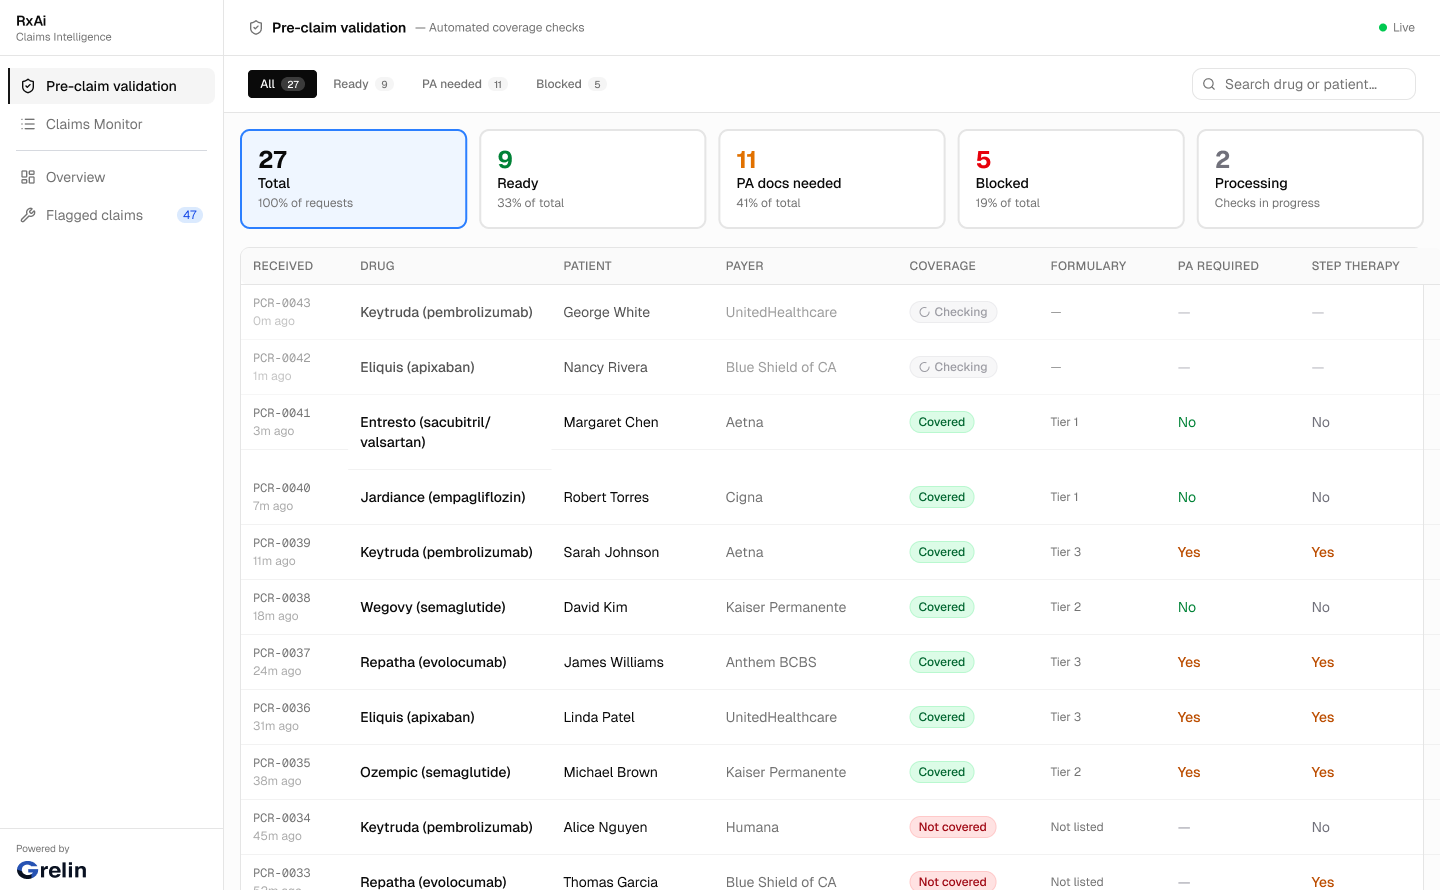This screenshot has width=1440, height=890.
Task: Click the shield icon in sidebar Pre-claim validation item
Action: 28,86
